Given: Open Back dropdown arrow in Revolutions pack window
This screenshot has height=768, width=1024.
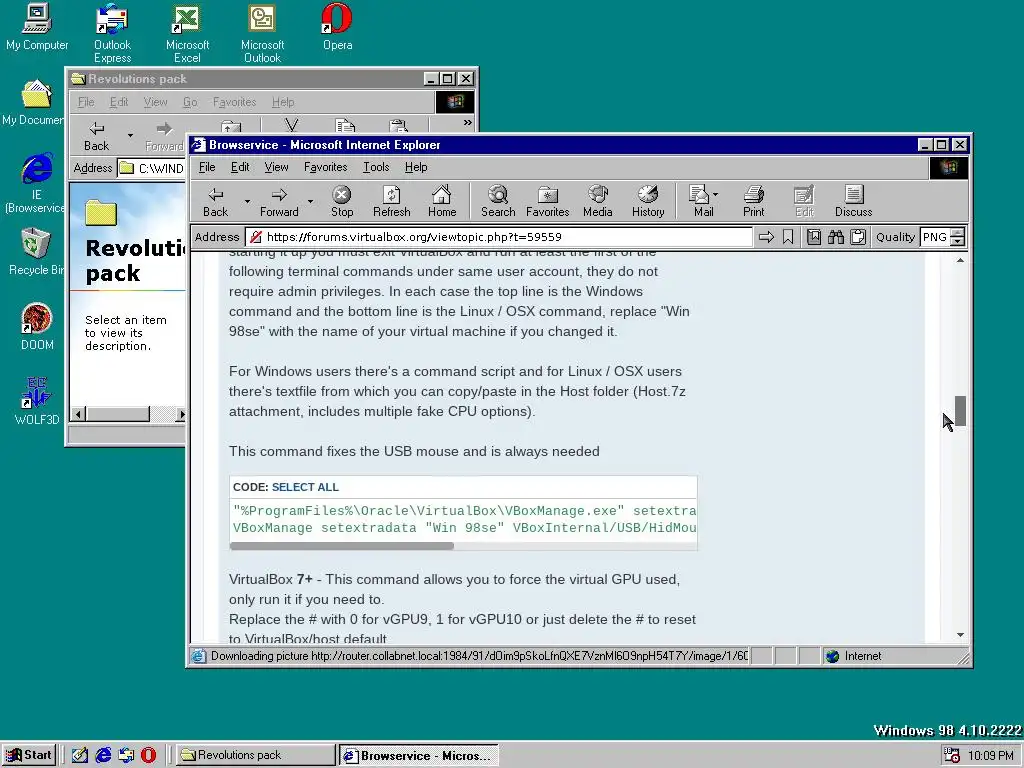Looking at the screenshot, I should 130,135.
